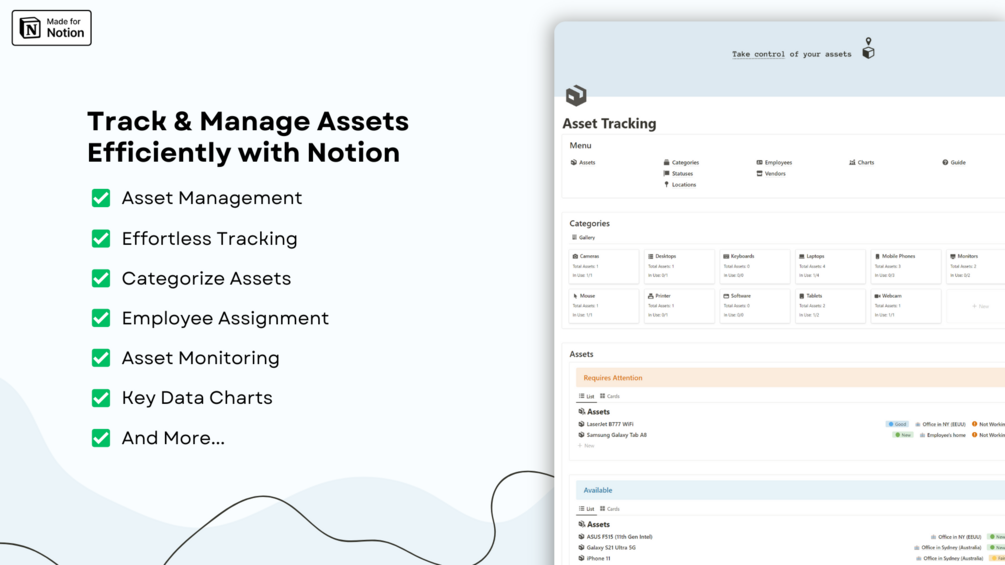Click Not Working warning icon in Samsung row
Viewport: 1005px width, 565px height.
click(974, 435)
